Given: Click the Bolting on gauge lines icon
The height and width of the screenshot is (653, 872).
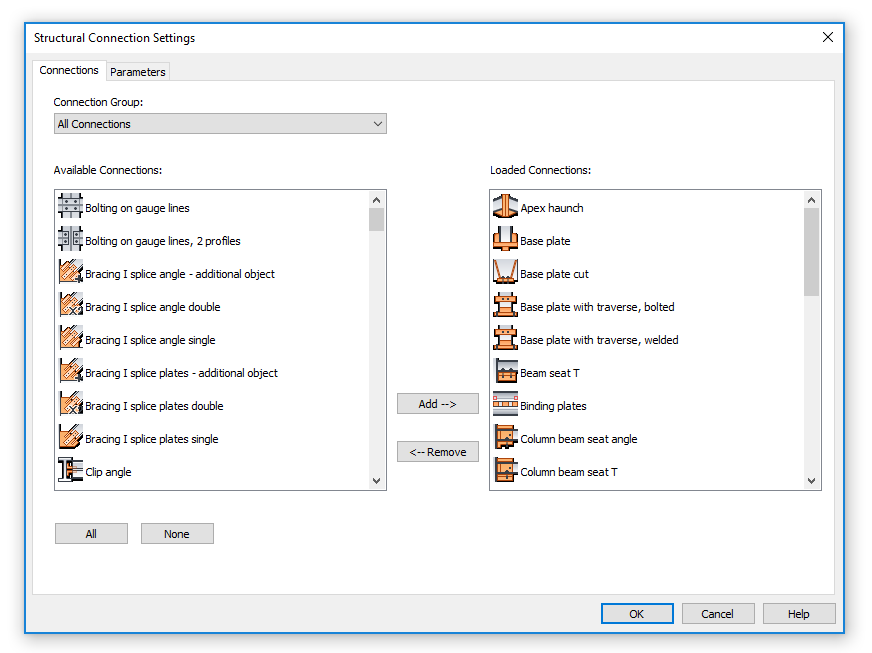Looking at the screenshot, I should [x=70, y=208].
